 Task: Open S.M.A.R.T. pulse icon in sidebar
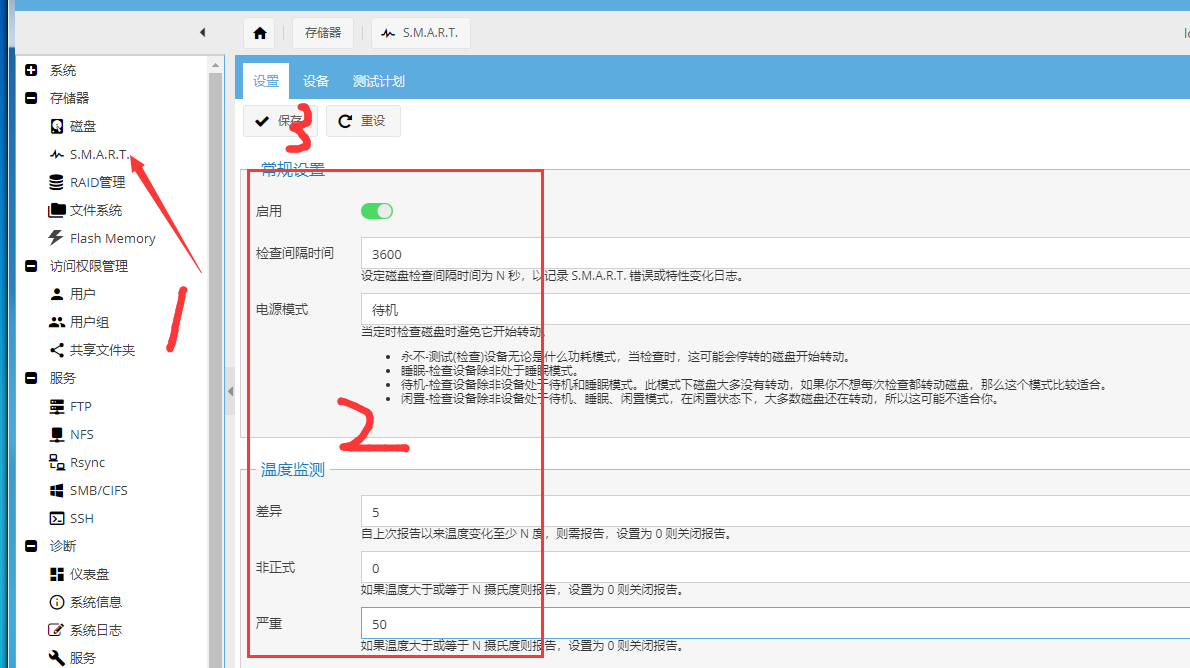point(57,154)
